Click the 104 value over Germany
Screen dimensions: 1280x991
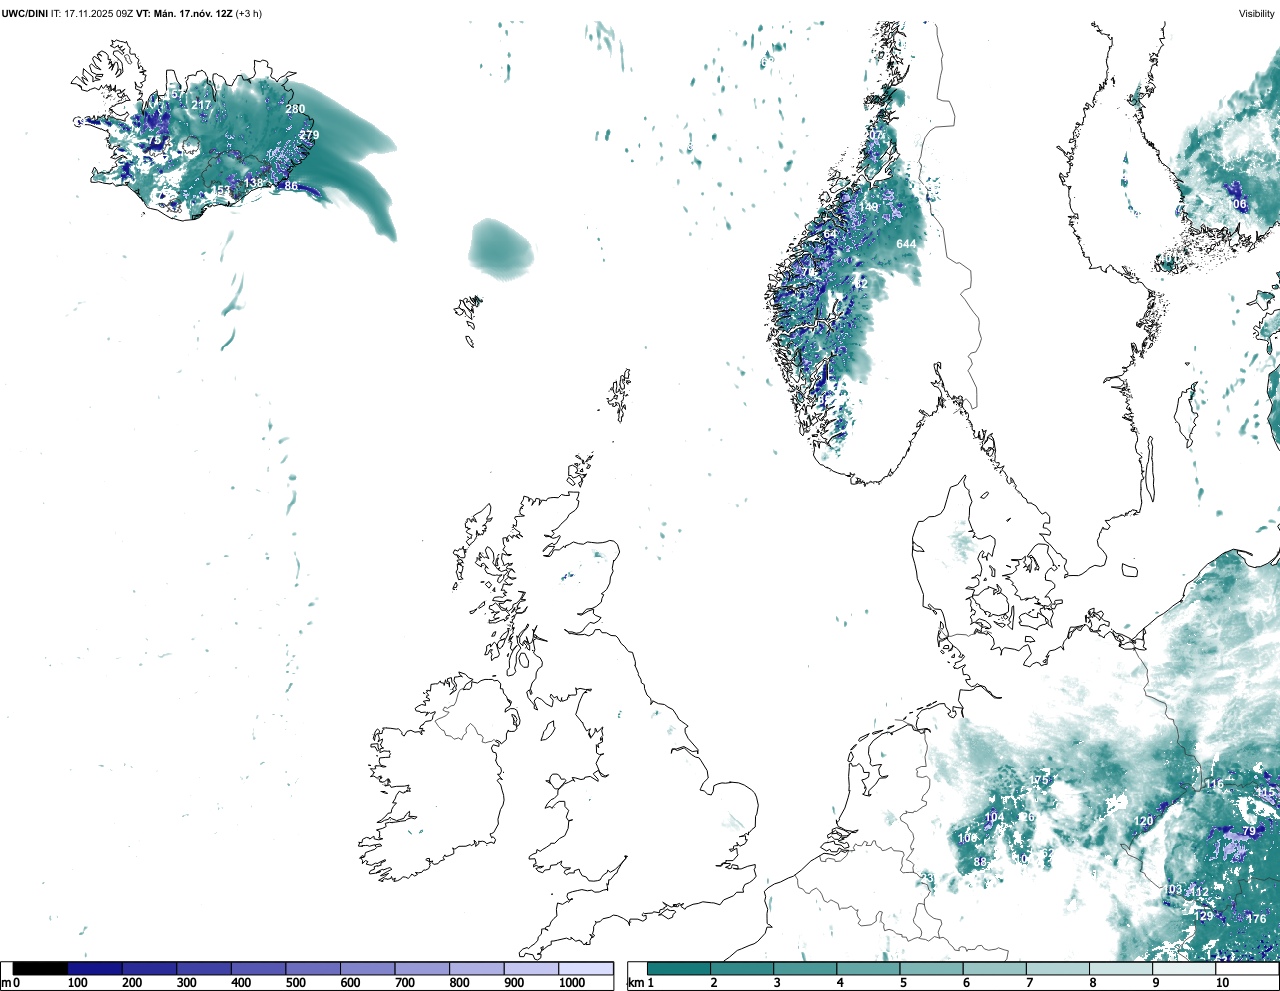pyautogui.click(x=994, y=818)
